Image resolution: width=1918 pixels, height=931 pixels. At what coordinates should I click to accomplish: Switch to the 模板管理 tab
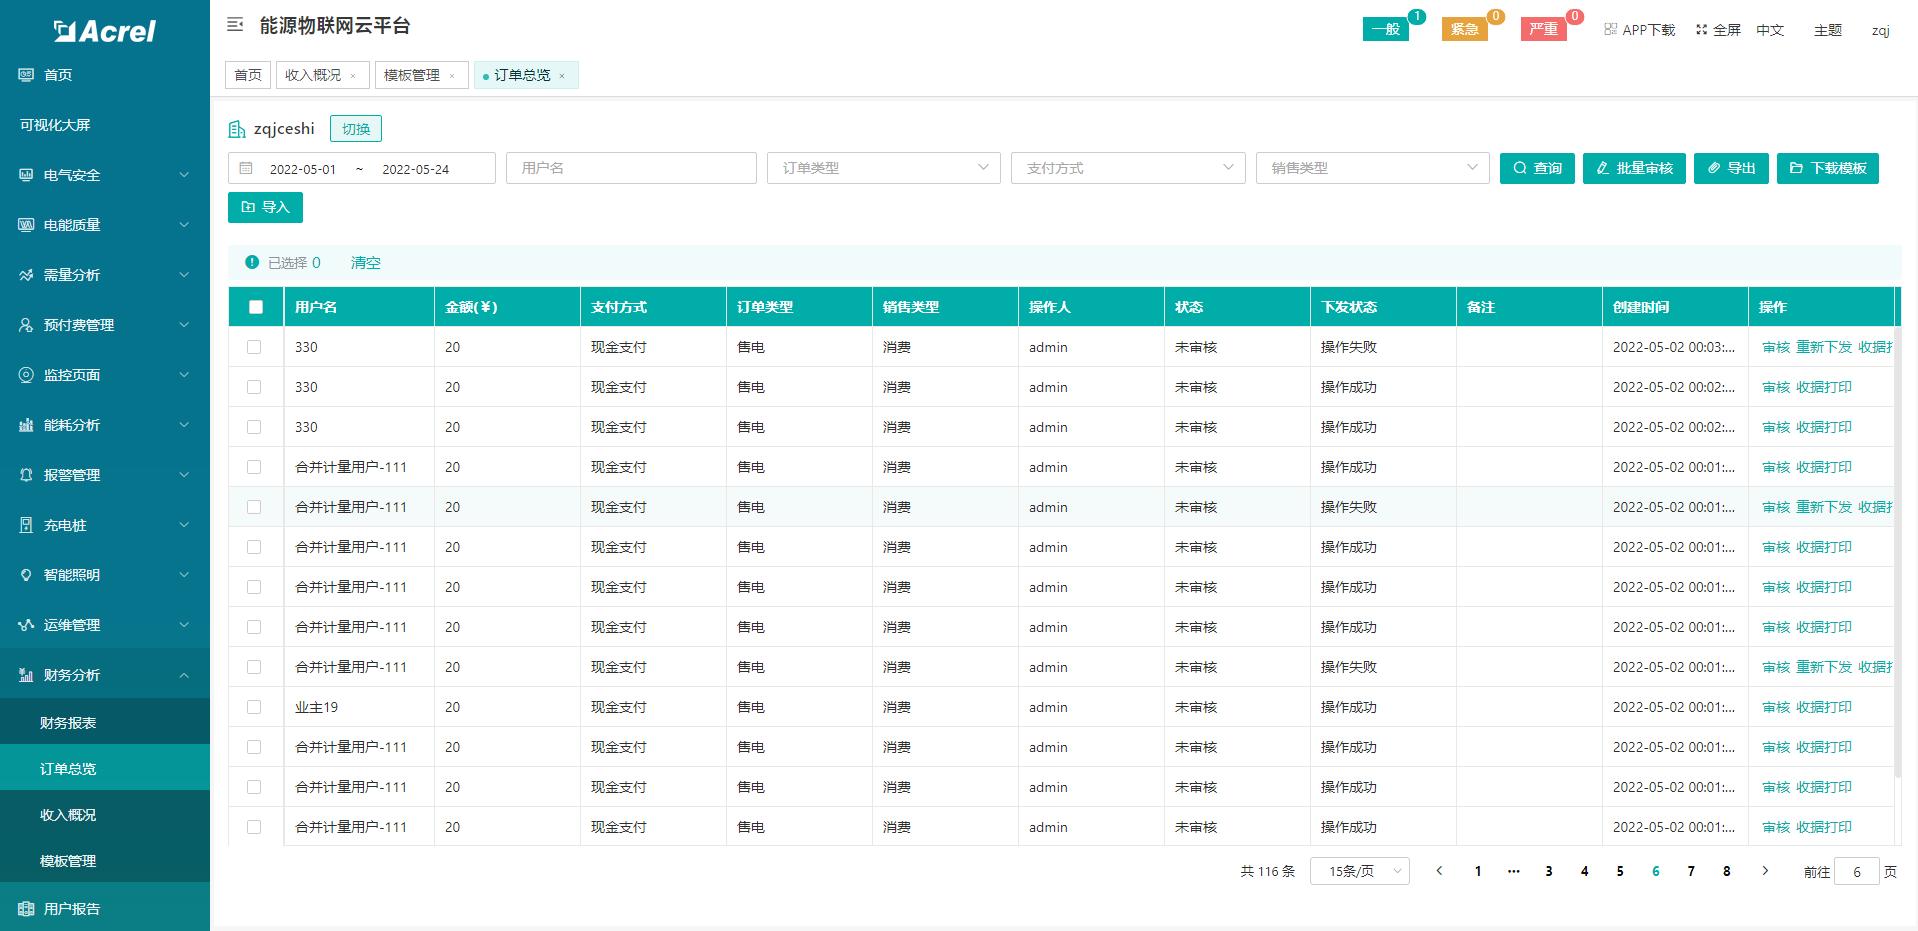pyautogui.click(x=413, y=74)
